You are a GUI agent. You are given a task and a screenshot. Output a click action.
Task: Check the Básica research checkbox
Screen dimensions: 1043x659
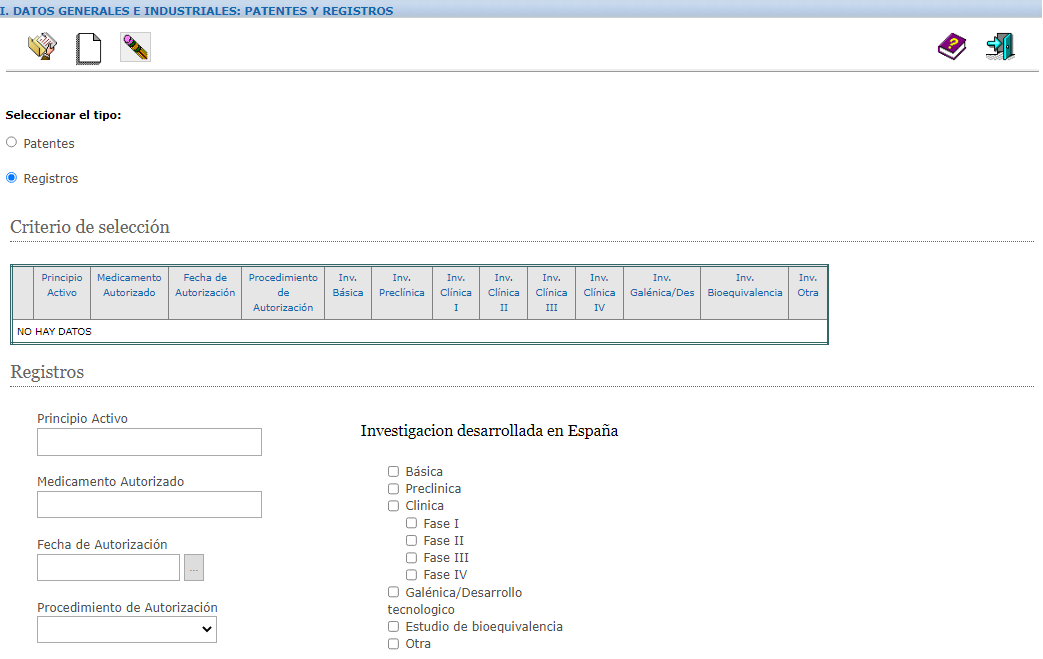coord(393,471)
